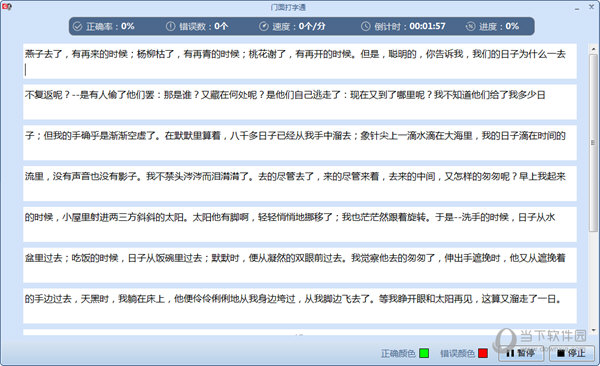Minimize the 打字通 window
Image resolution: width=600 pixels, height=366 pixels.
point(577,8)
